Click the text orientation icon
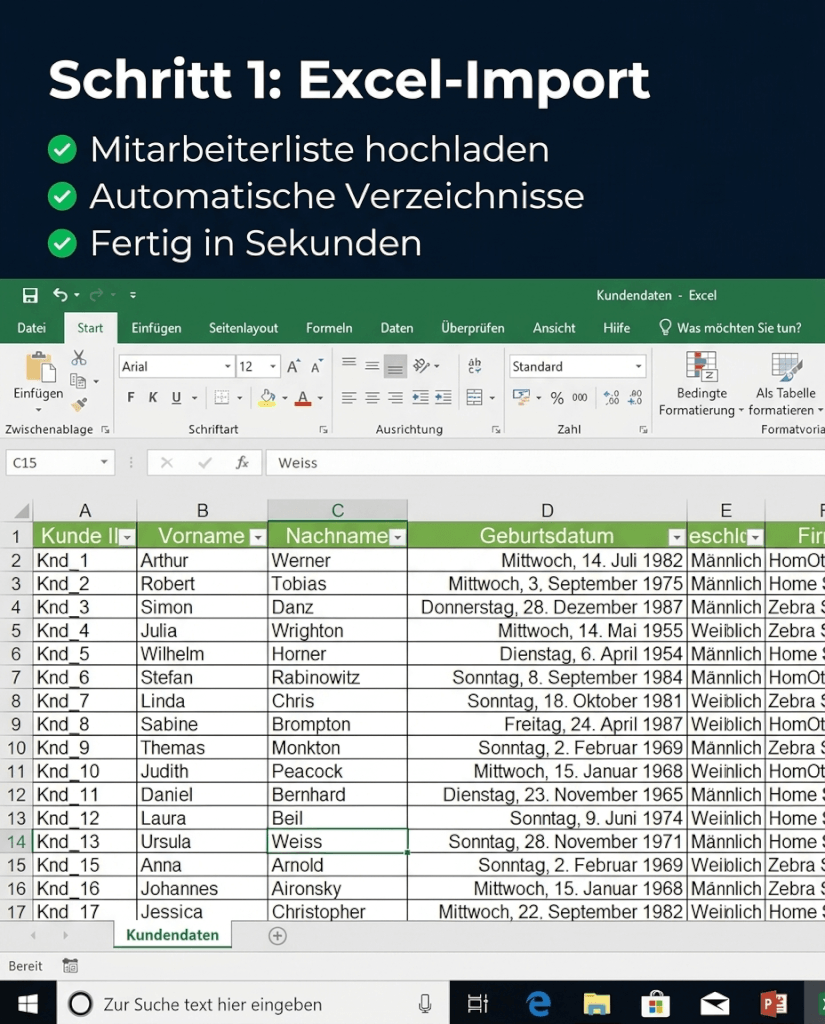Image resolution: width=825 pixels, height=1024 pixels. click(421, 366)
